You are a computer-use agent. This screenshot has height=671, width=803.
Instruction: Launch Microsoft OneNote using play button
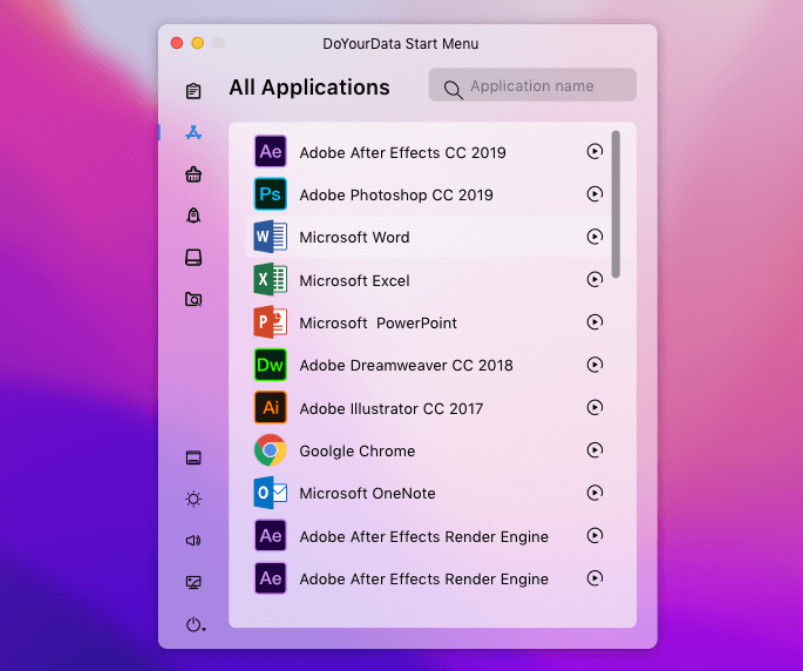coord(595,493)
